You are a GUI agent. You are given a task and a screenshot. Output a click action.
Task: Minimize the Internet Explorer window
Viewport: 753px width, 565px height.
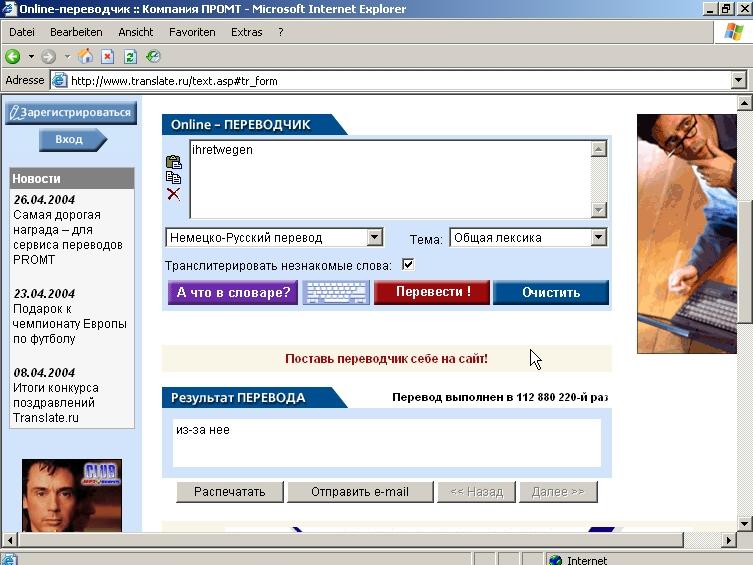click(710, 9)
